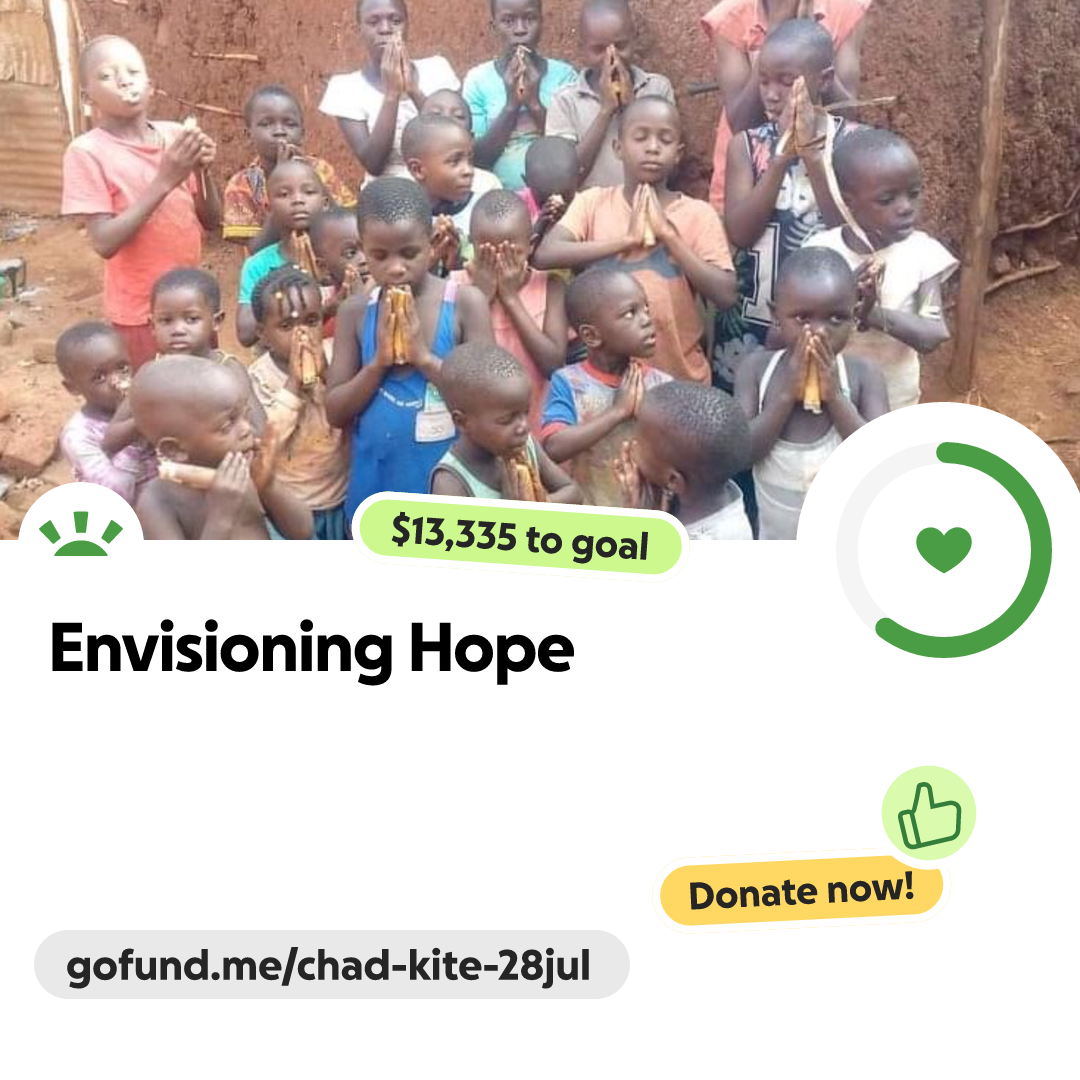The image size is (1080, 1080).
Task: Open the gofund.me/chad-kite-28jul link
Action: point(331,965)
